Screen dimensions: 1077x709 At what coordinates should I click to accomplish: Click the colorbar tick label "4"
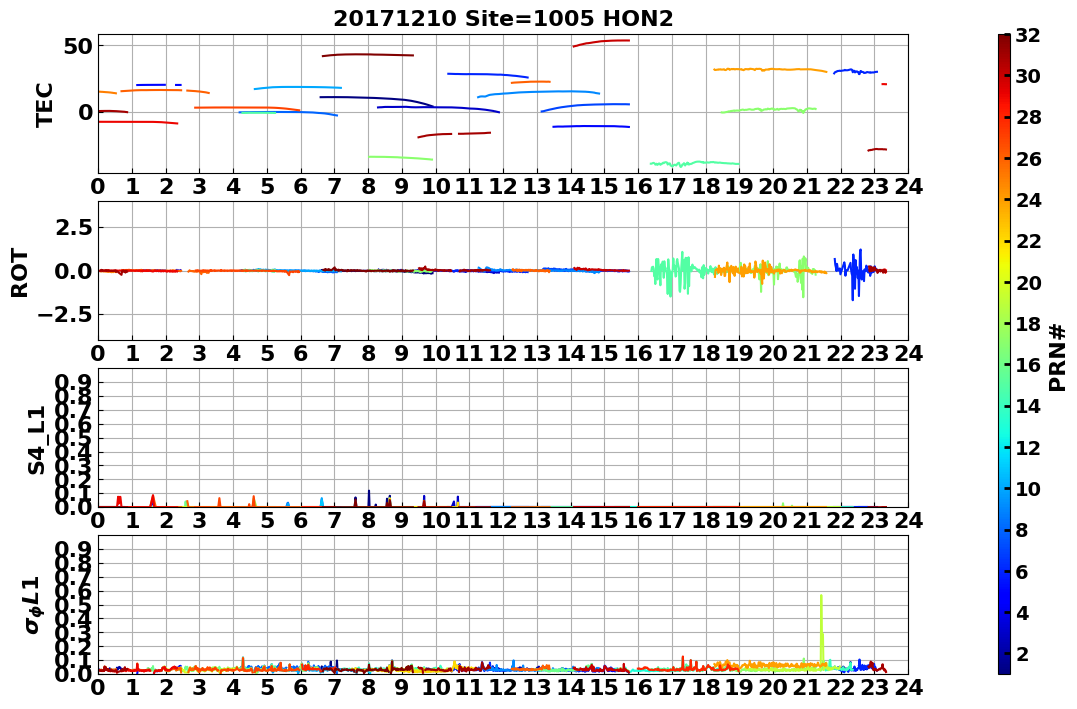[x=1023, y=612]
